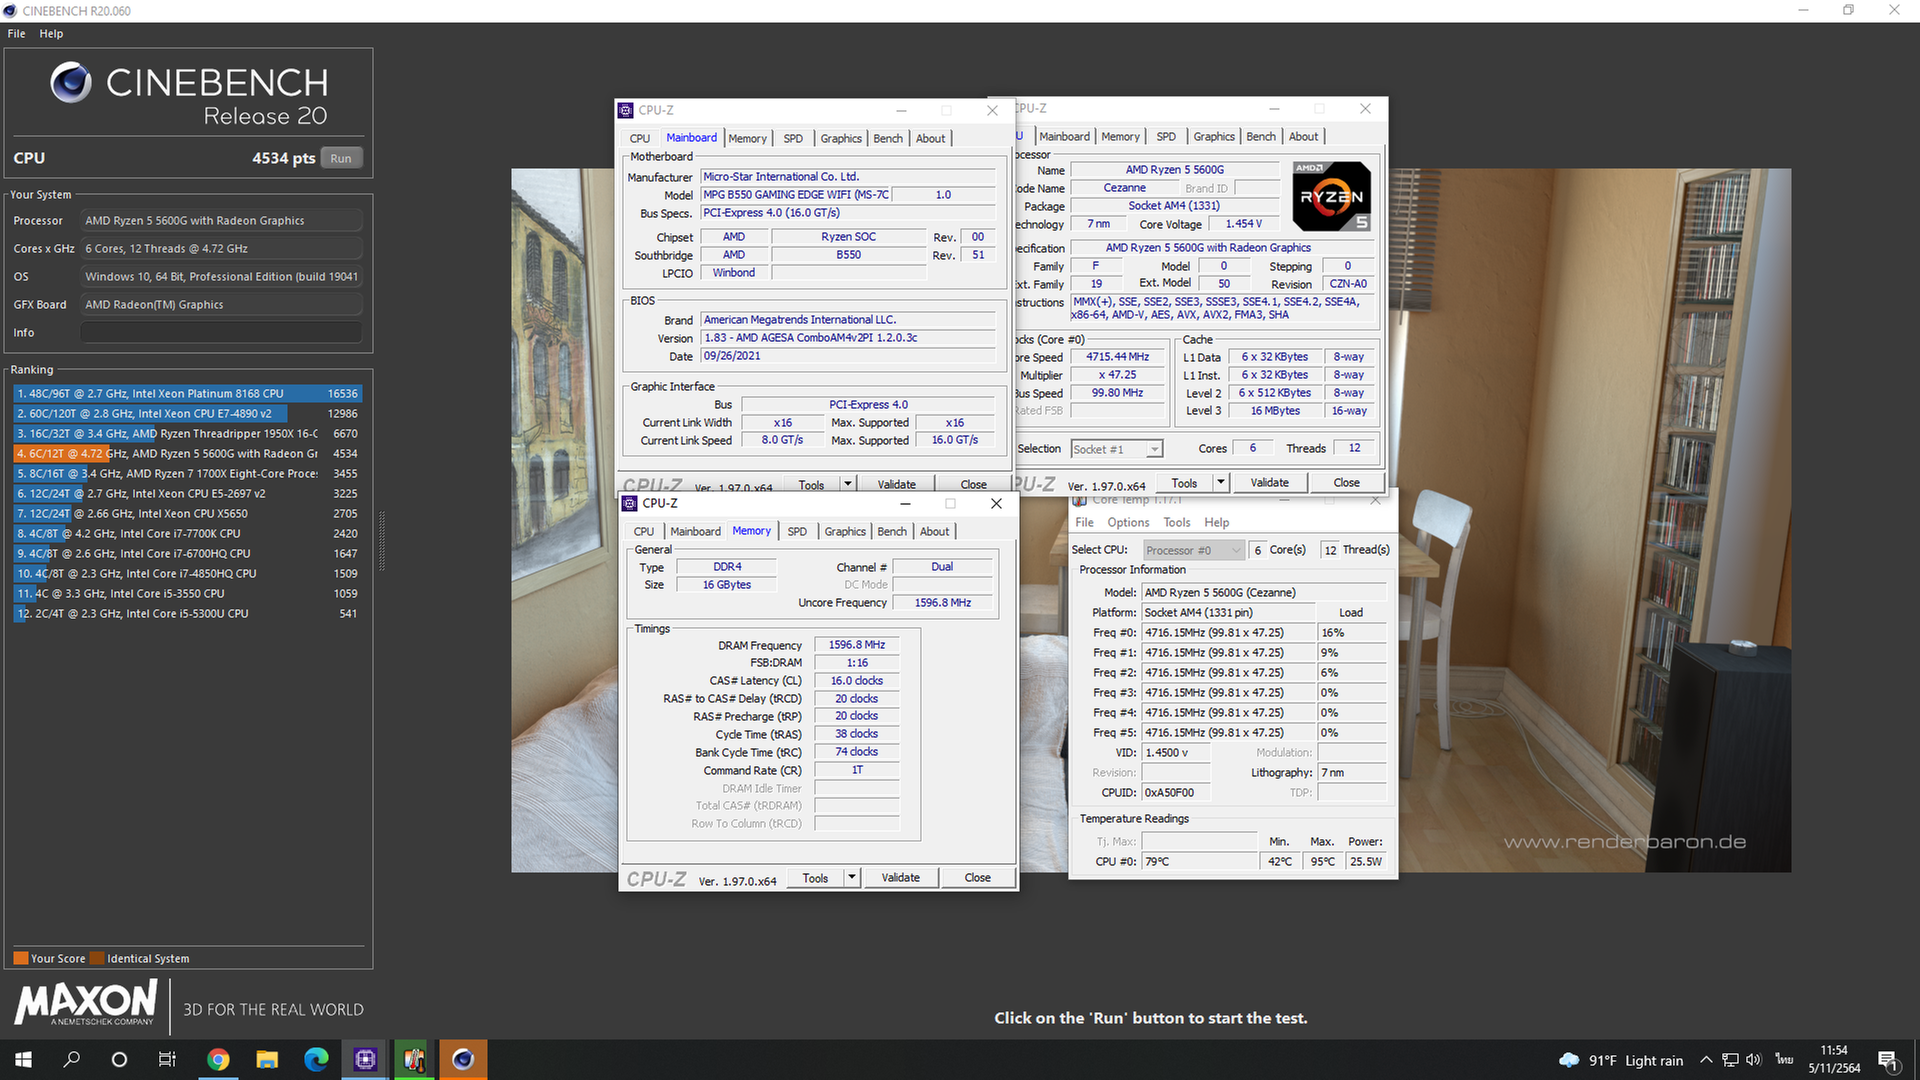Image resolution: width=1920 pixels, height=1080 pixels.
Task: Click Close in CPU-Z CPU window
Action: point(1346,482)
